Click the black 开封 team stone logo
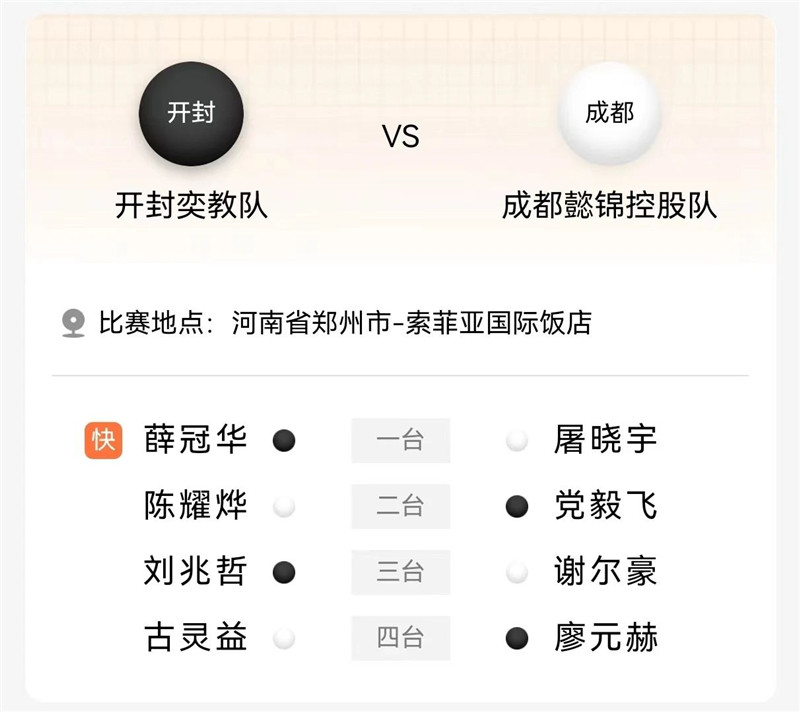Screen dimensions: 800x712 [191, 113]
